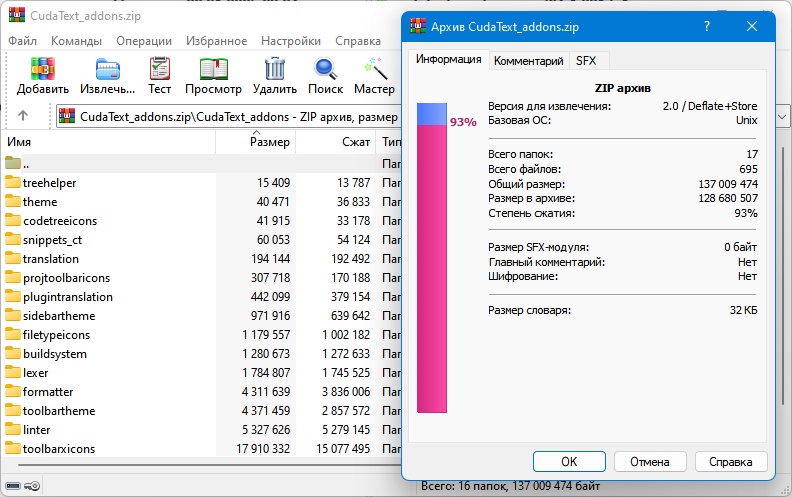The image size is (792, 497).
Task: Click the snippets_ct folder icon
Action: [x=13, y=239]
